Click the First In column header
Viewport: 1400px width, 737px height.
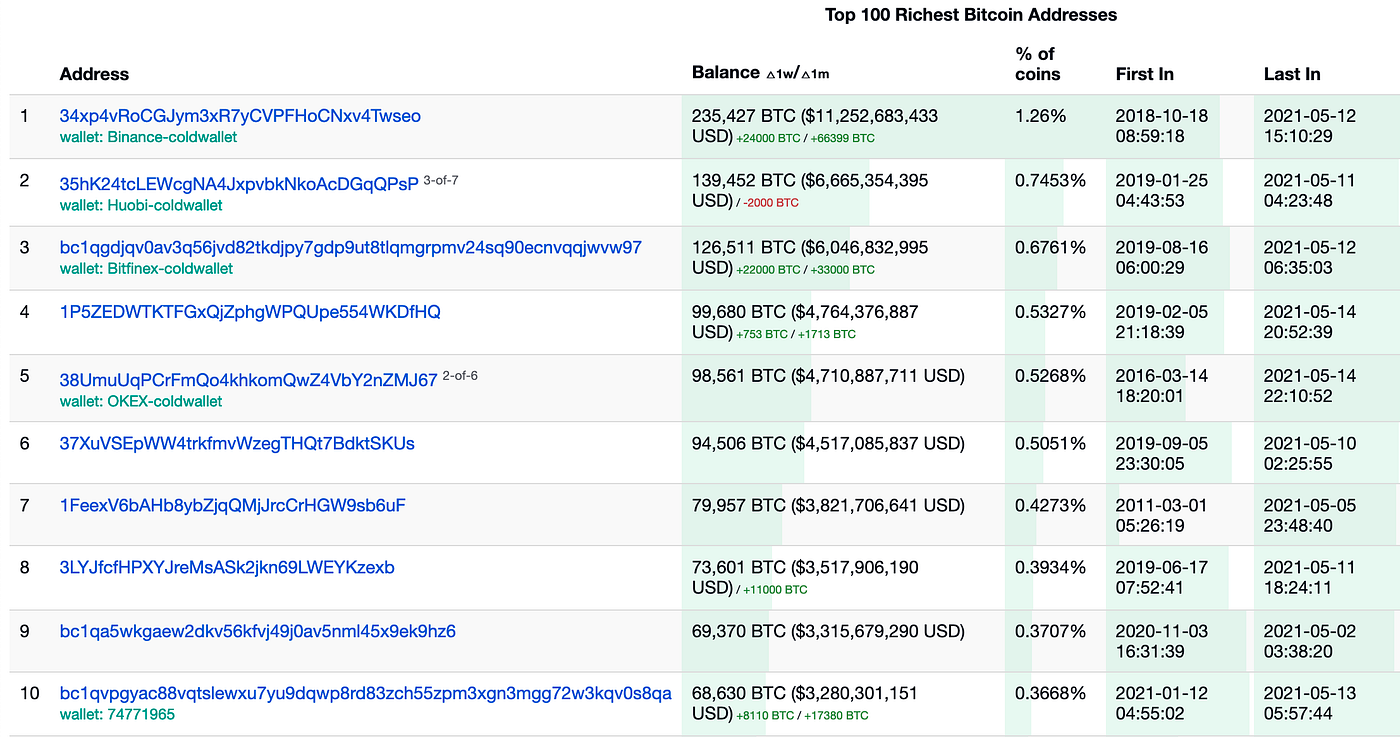tap(1145, 74)
